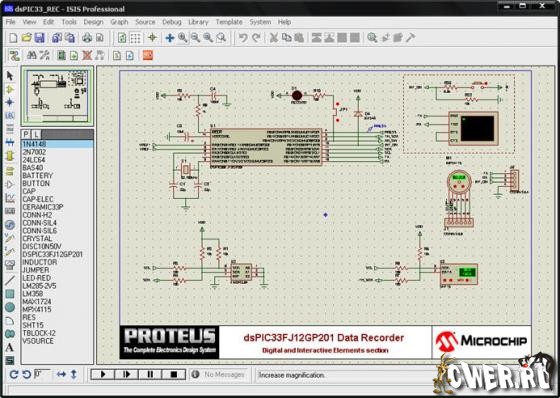The height and width of the screenshot is (398, 560).
Task: Start simulation with the Play button
Action: tap(103, 374)
